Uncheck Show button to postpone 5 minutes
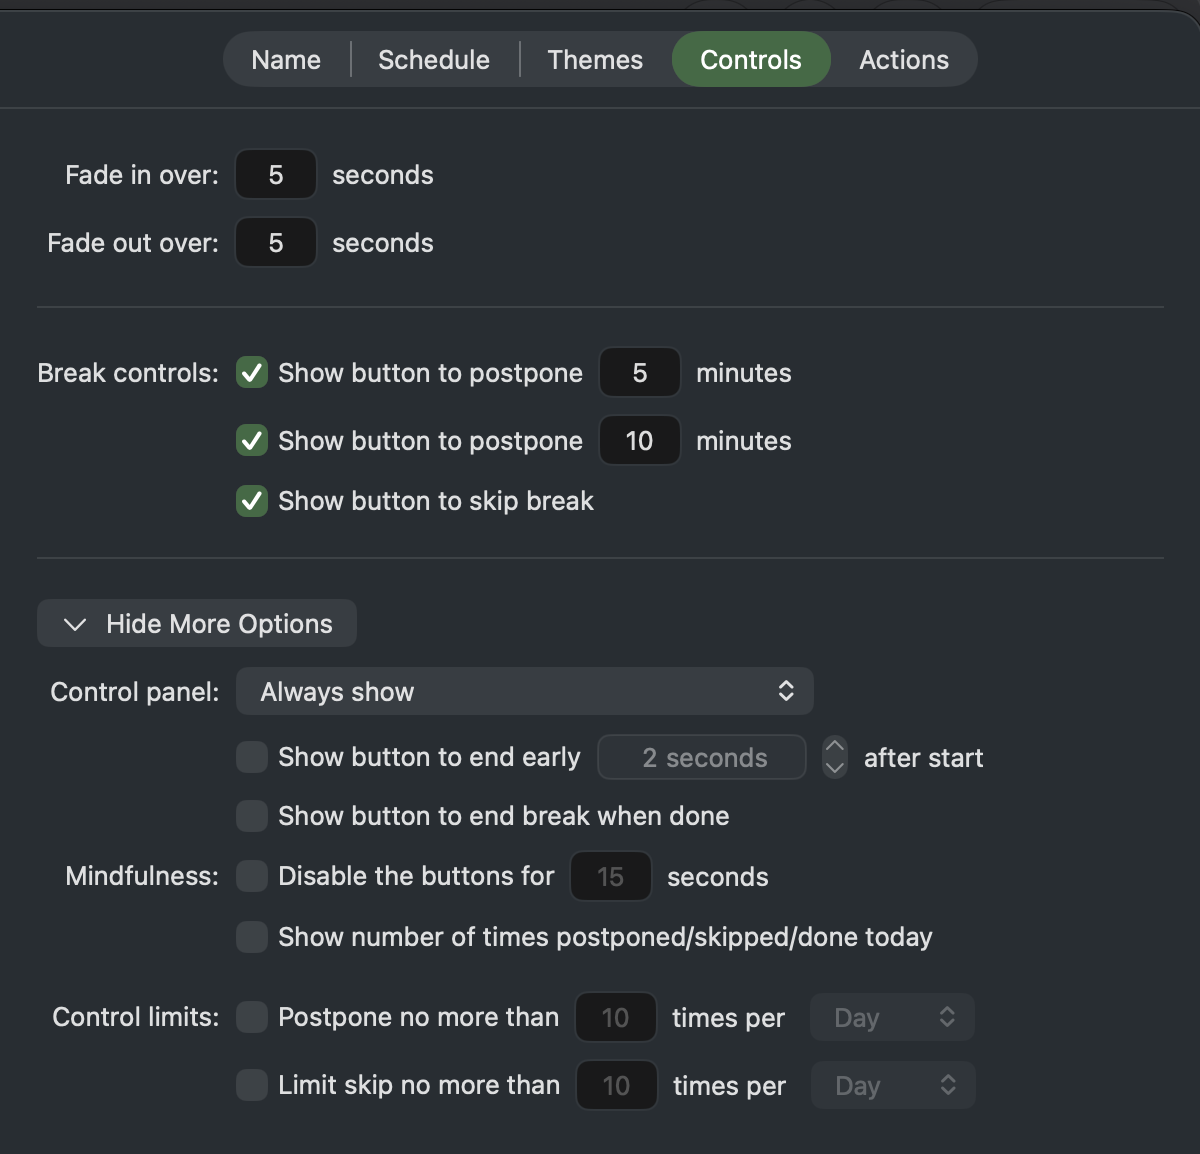Viewport: 1200px width, 1154px height. click(252, 373)
